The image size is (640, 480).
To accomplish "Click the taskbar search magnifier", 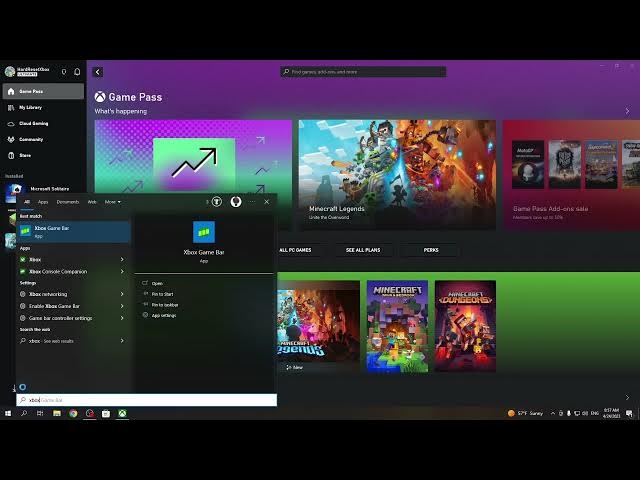I will (x=24, y=413).
